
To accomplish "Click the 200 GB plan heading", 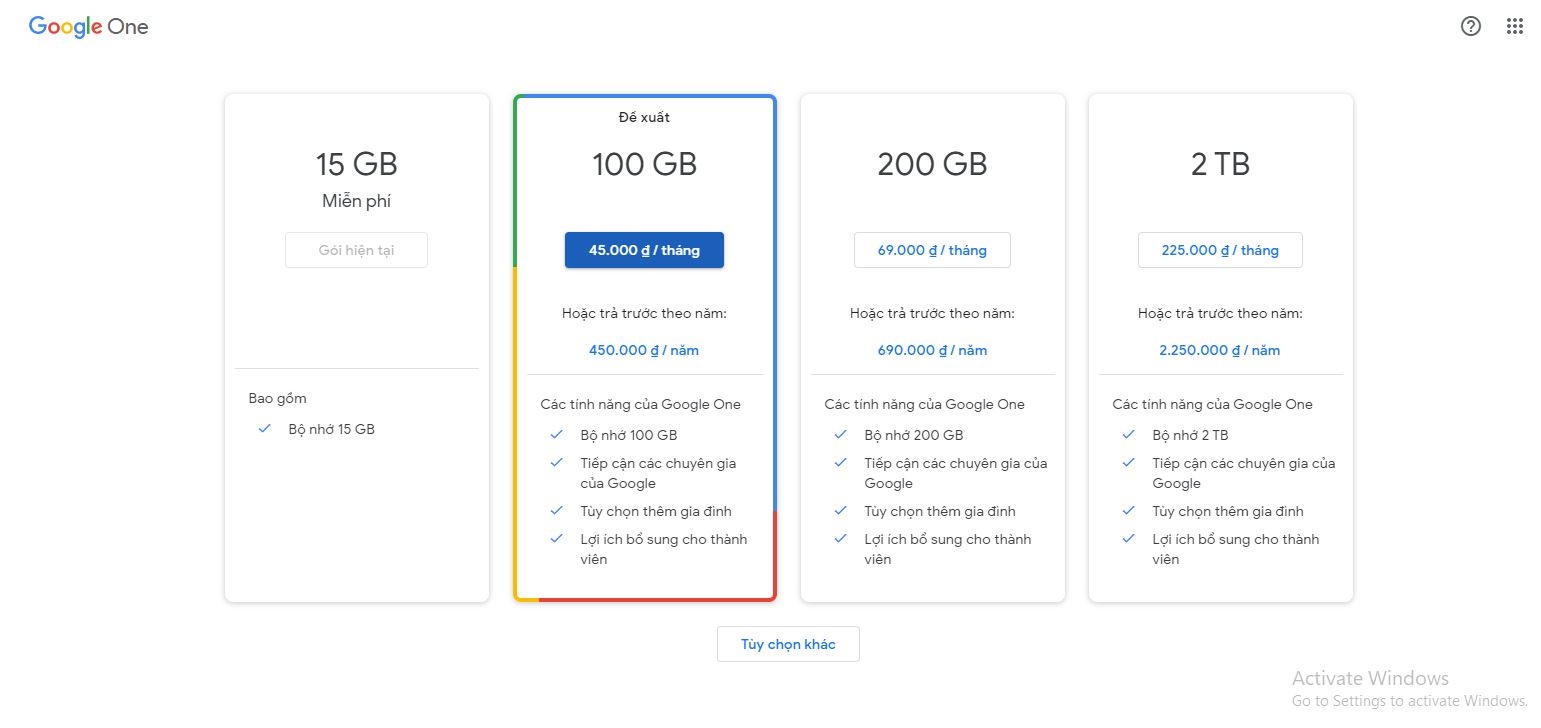I will tap(932, 164).
